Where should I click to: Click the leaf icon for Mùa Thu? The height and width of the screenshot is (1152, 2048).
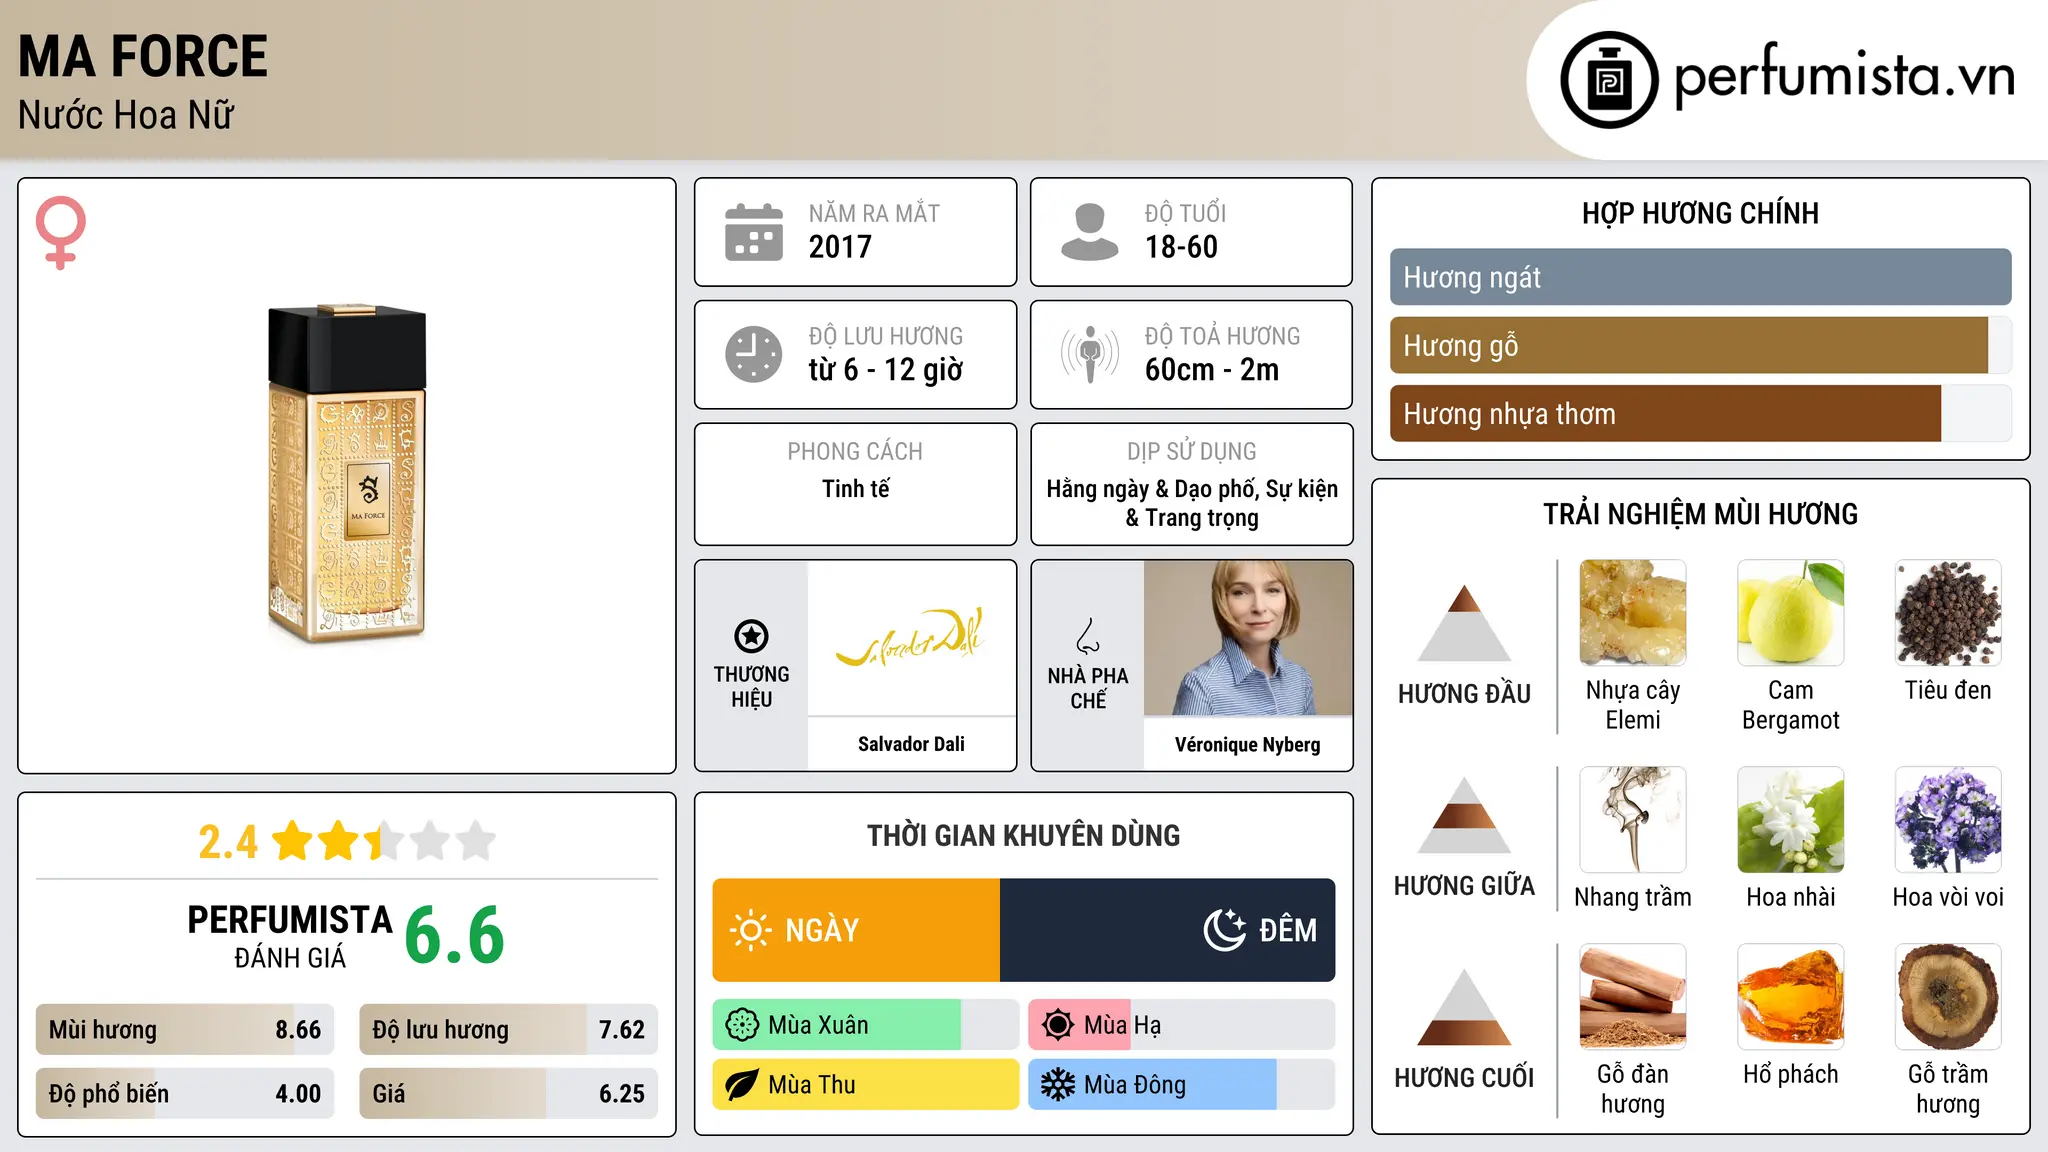[x=742, y=1085]
